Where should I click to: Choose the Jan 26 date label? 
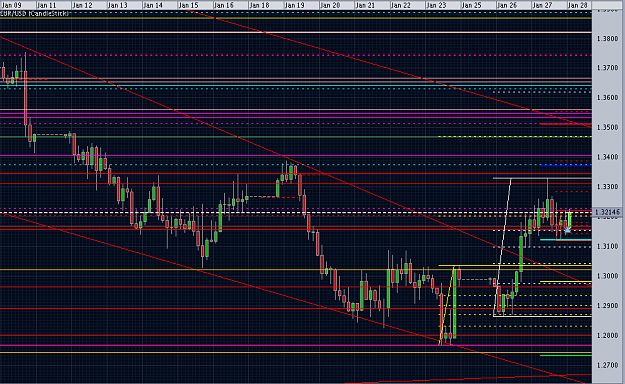507,5
